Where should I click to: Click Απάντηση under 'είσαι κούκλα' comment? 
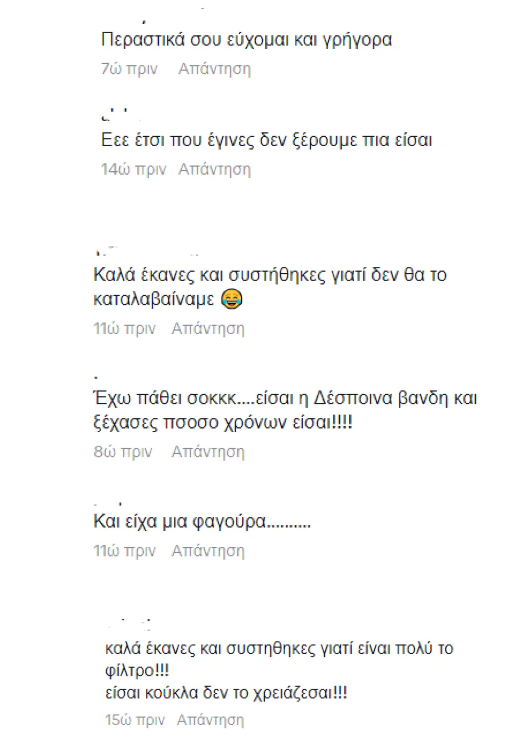click(x=211, y=720)
